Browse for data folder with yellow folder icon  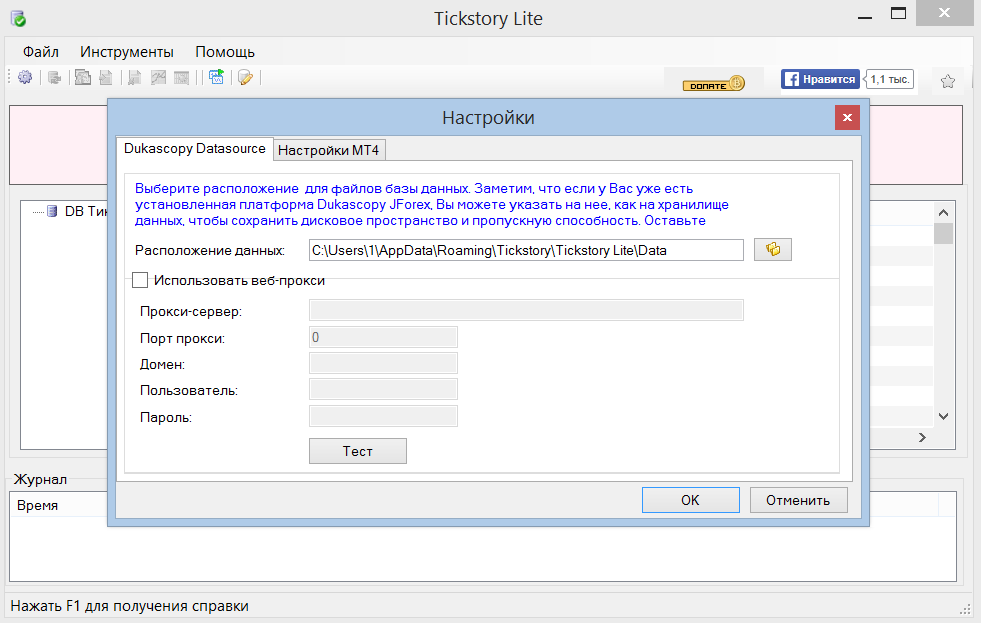(773, 250)
